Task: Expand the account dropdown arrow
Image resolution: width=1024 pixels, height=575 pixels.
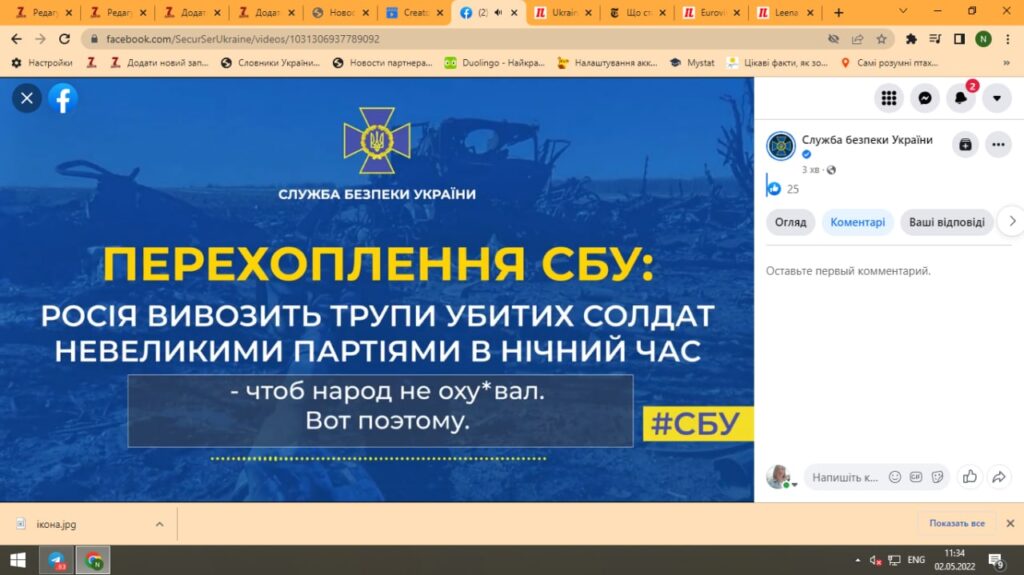Action: (997, 98)
